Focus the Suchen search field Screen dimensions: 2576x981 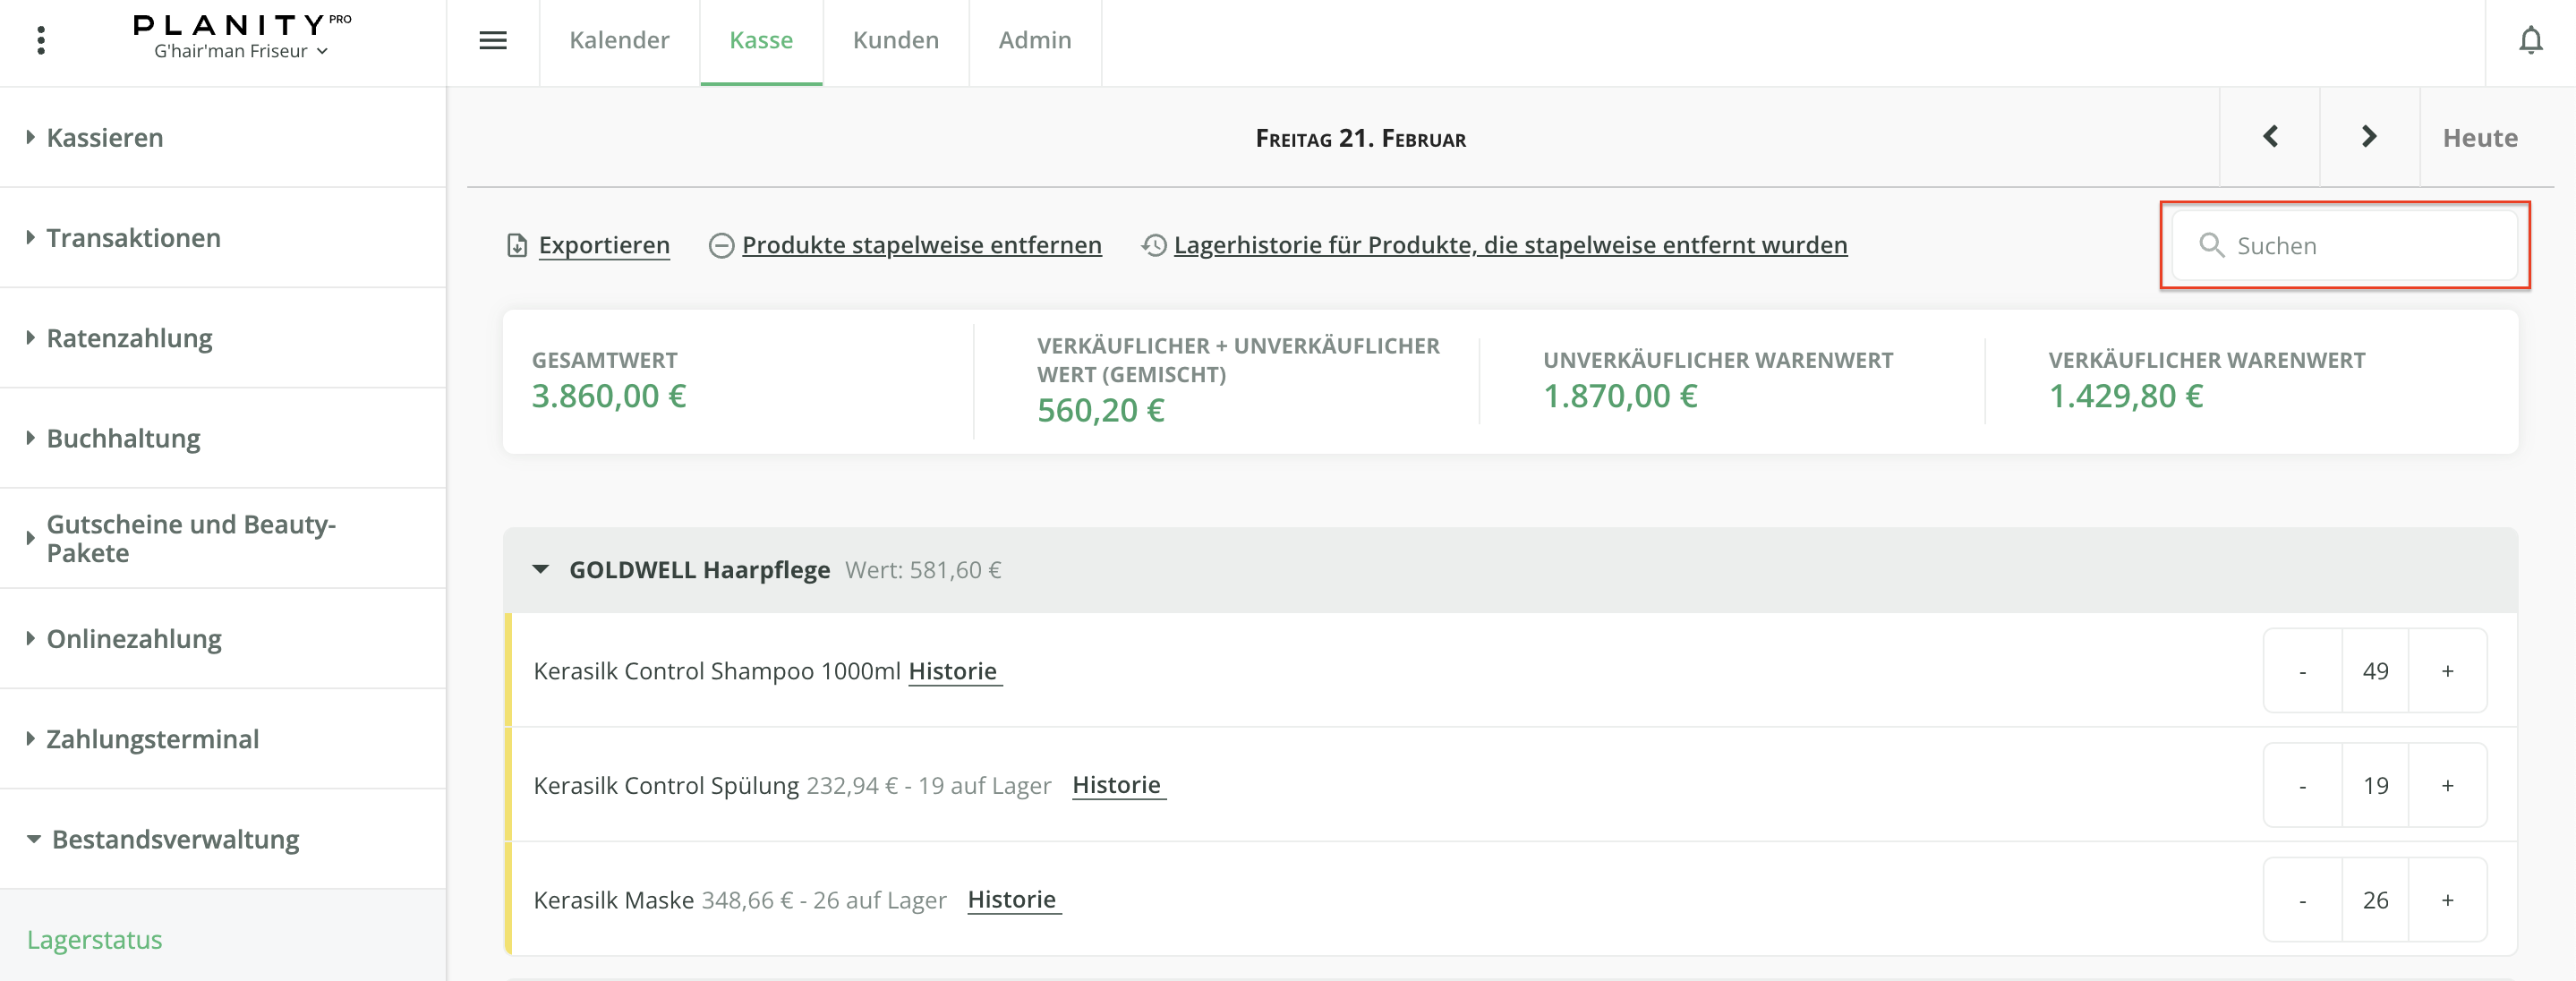2360,245
